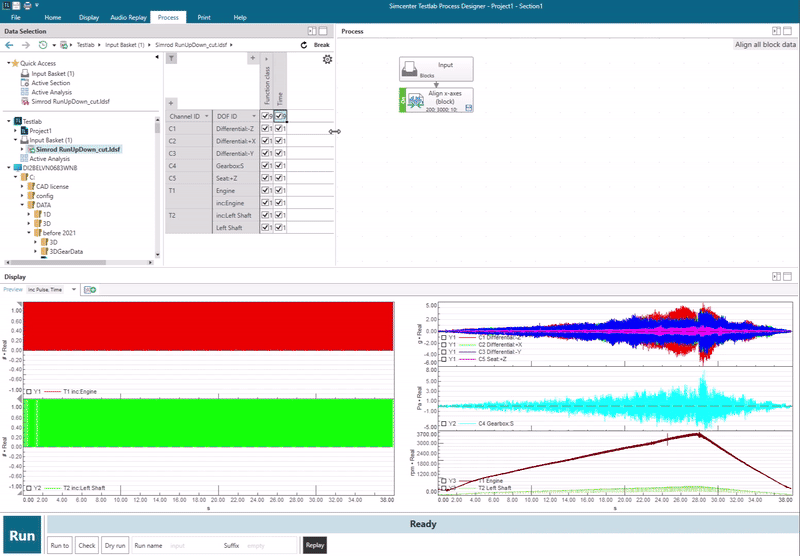Switch to the Home tab
Image resolution: width=800 pixels, height=556 pixels.
53,17
